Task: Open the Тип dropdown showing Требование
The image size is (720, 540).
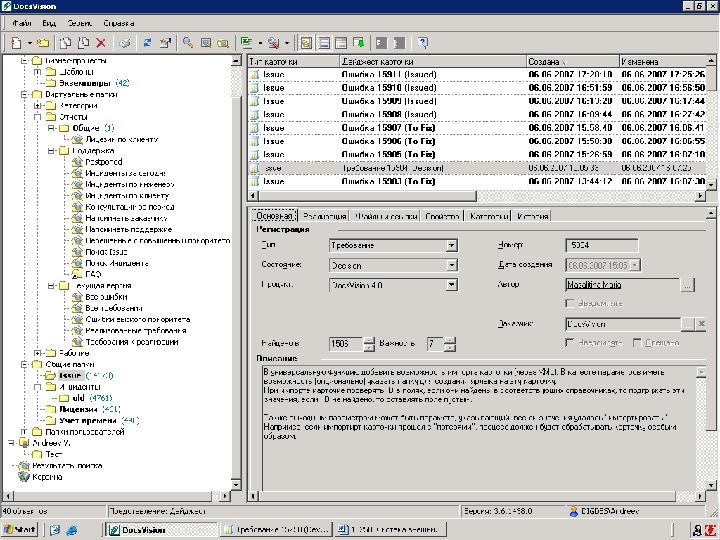Action: tap(452, 245)
